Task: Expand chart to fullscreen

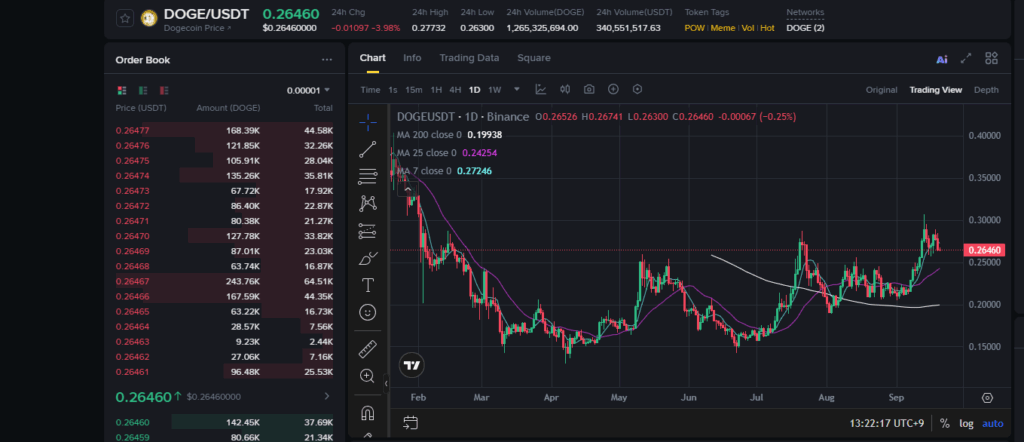Action: click(966, 59)
